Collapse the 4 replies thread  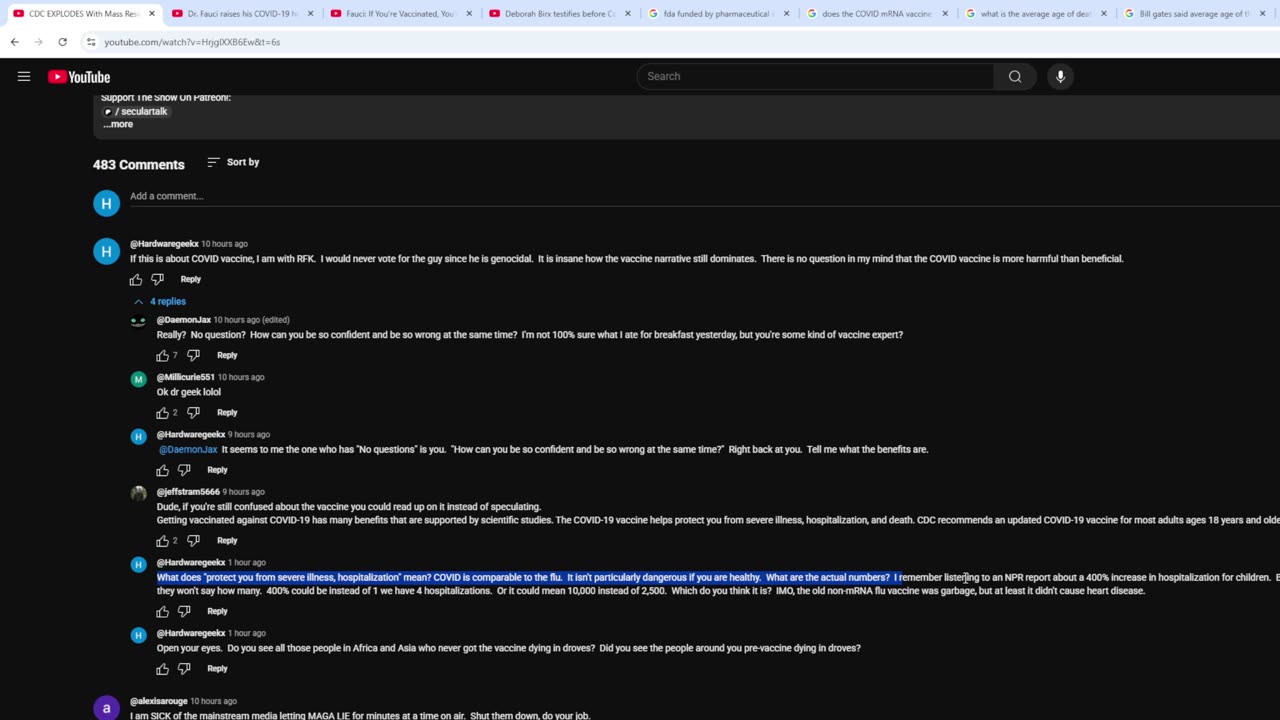click(x=160, y=301)
